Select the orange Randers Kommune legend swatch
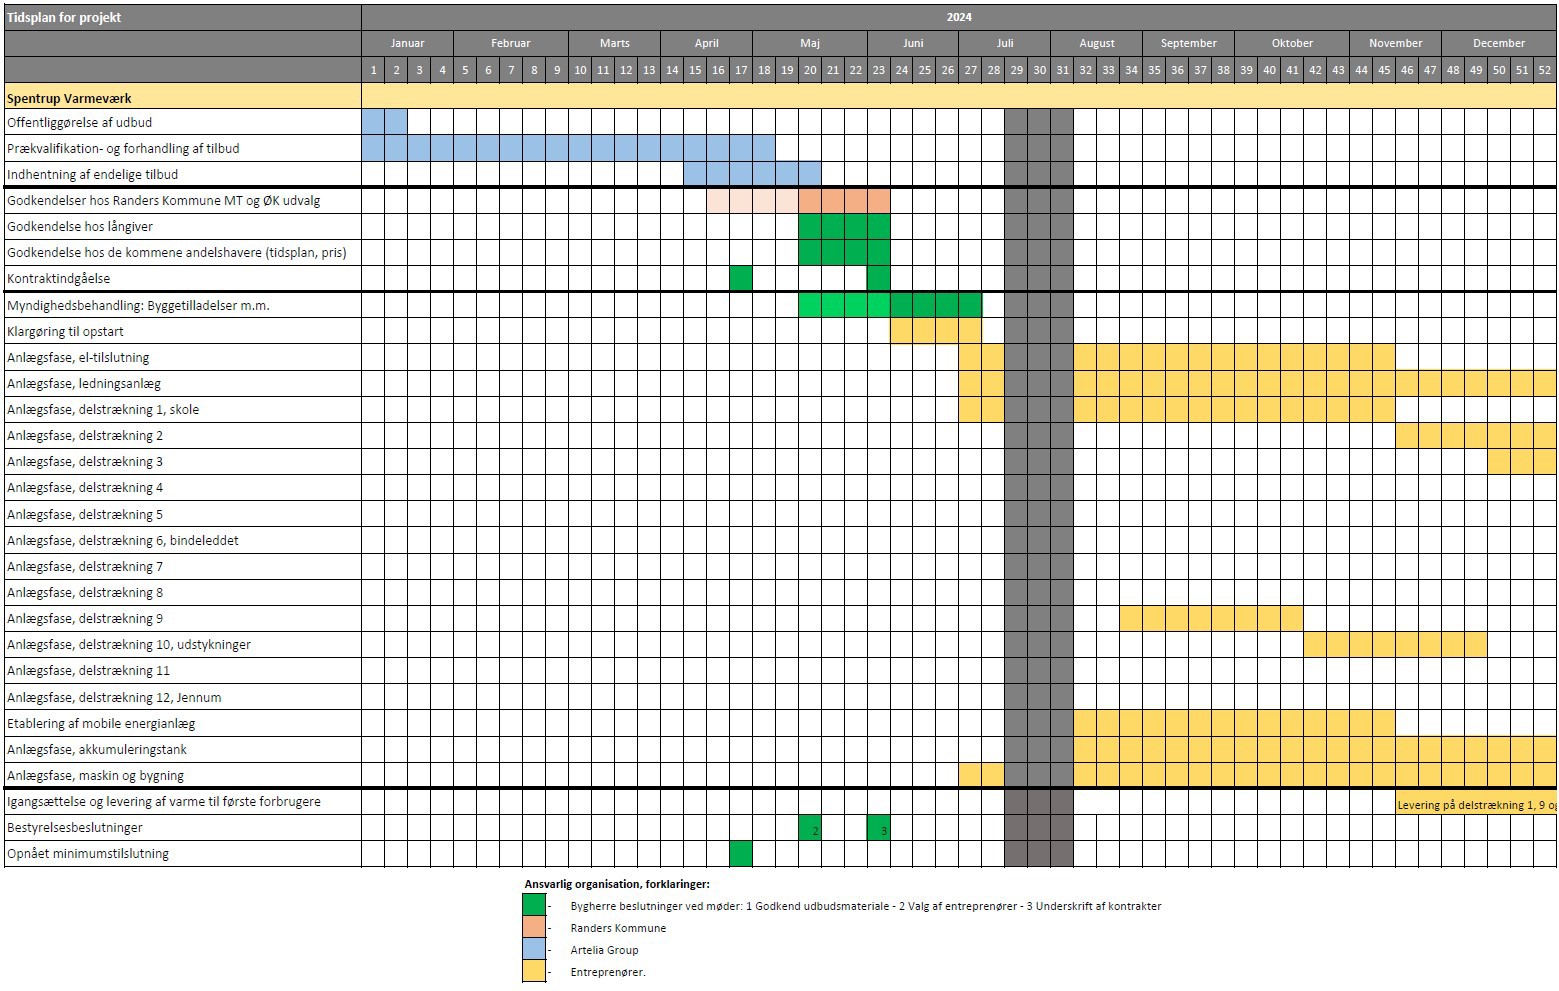Screen dimensions: 1559x991 pos(534,927)
